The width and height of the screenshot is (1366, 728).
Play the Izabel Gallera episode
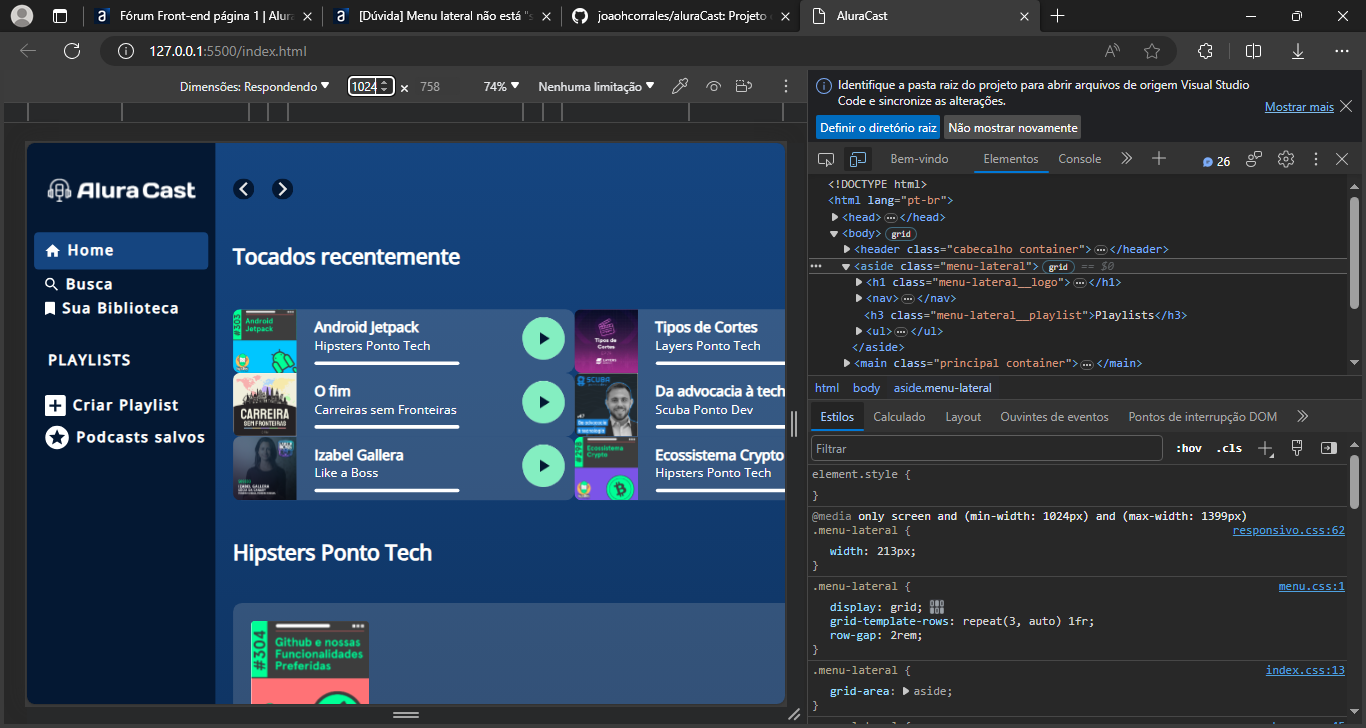point(543,465)
